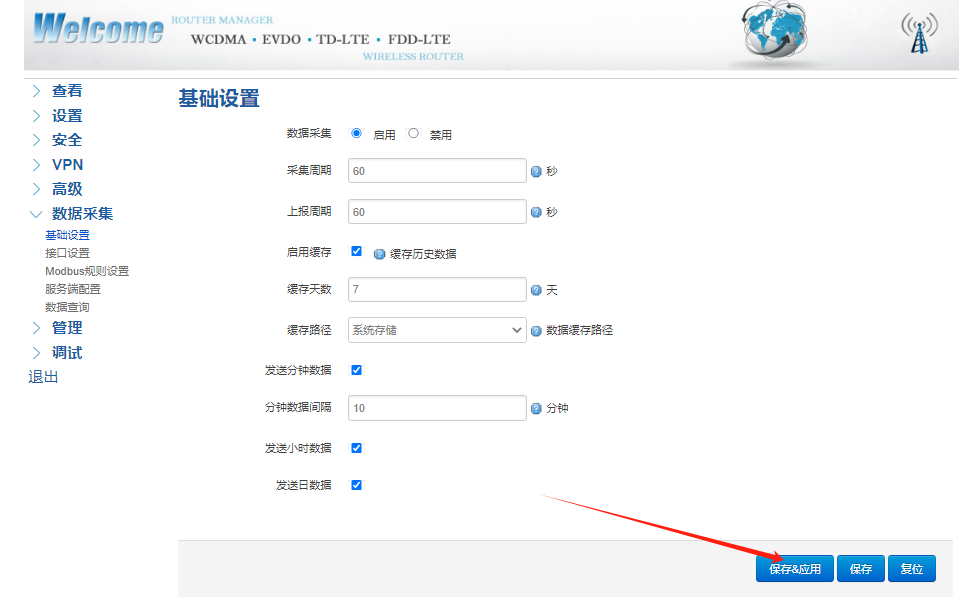Click the 上报周期 input field
Viewport: 969px width, 604px height.
[437, 211]
